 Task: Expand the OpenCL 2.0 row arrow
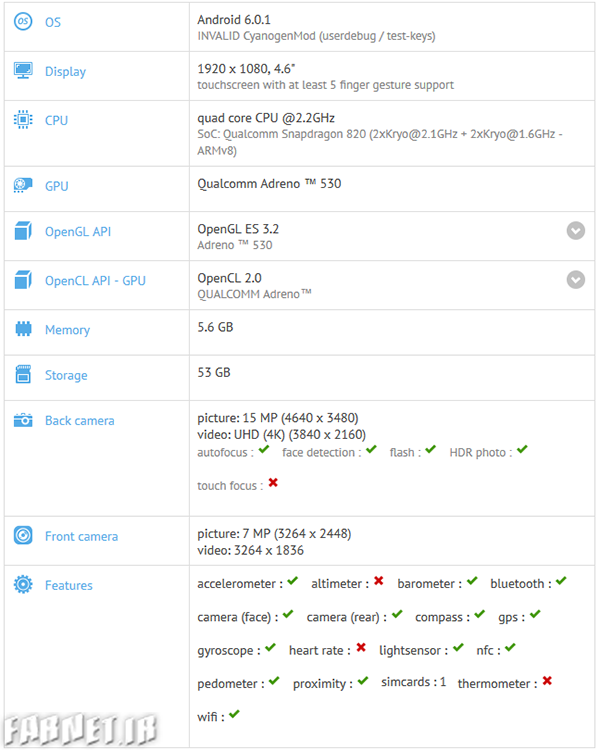tap(576, 280)
